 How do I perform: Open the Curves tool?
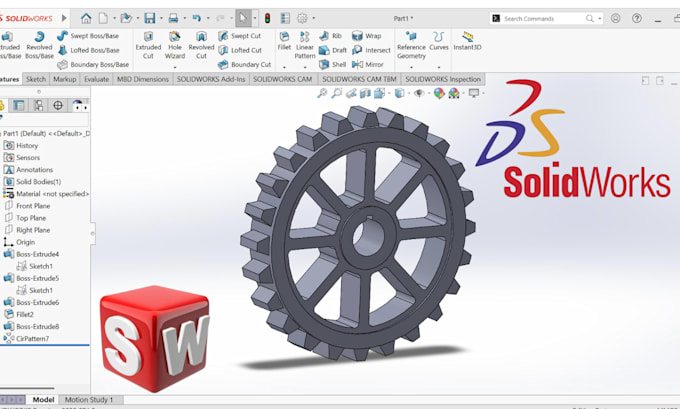pyautogui.click(x=439, y=41)
